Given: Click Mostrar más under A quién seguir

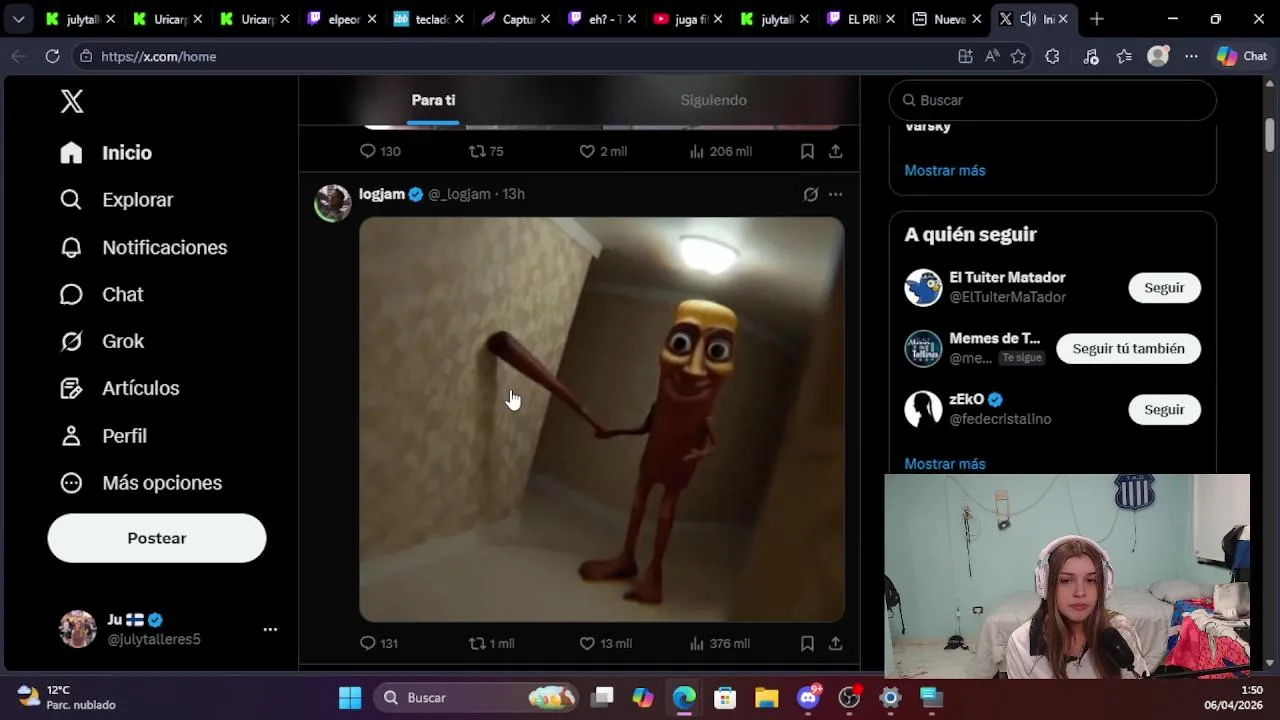Looking at the screenshot, I should (945, 464).
